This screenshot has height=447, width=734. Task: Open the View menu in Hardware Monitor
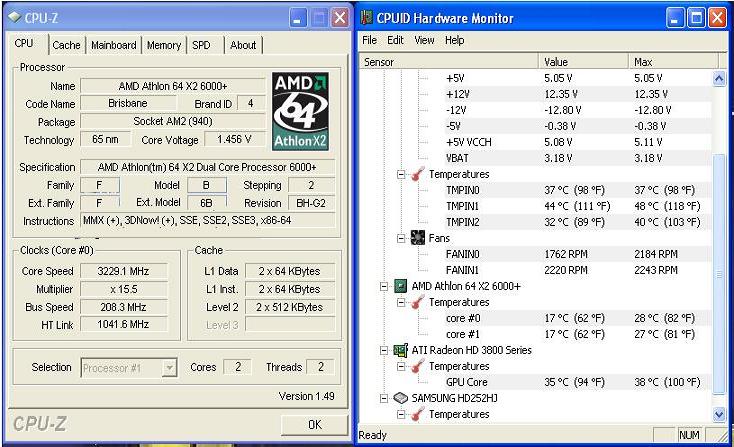tap(424, 40)
